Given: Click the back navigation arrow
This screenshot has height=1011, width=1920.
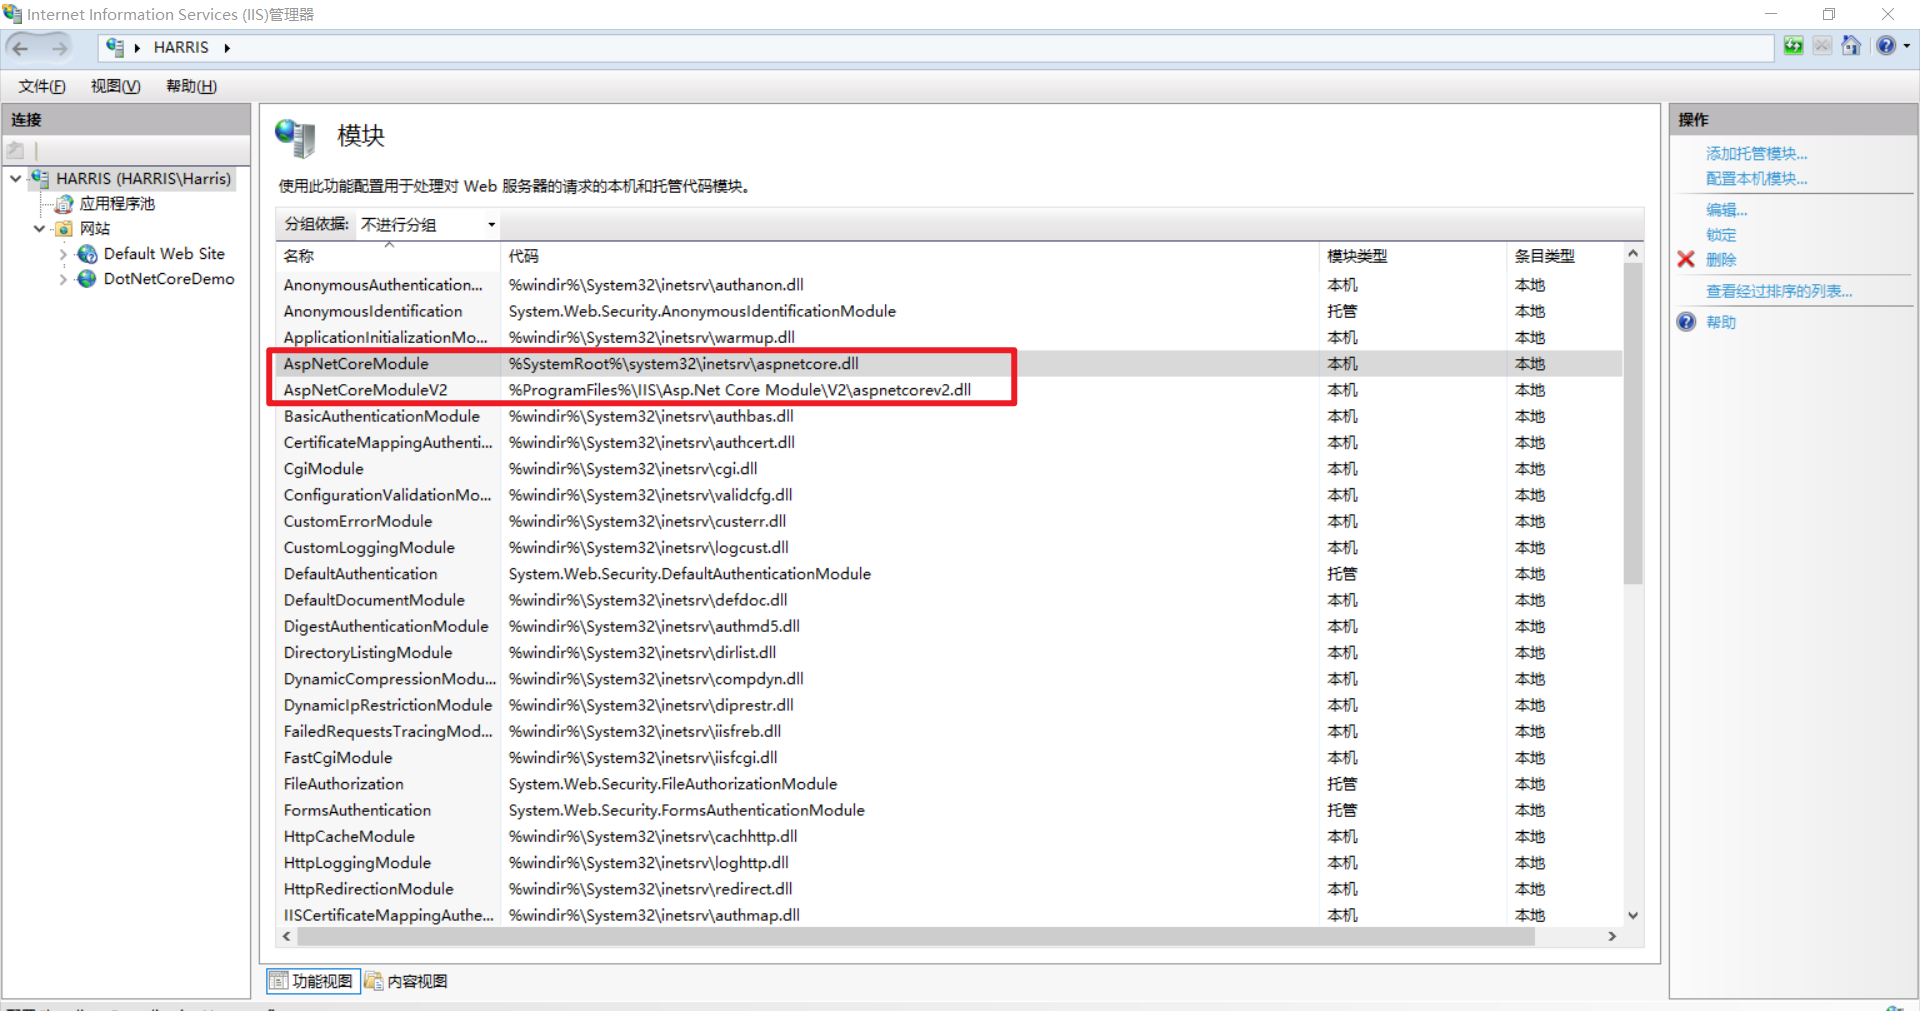Looking at the screenshot, I should click(21, 47).
